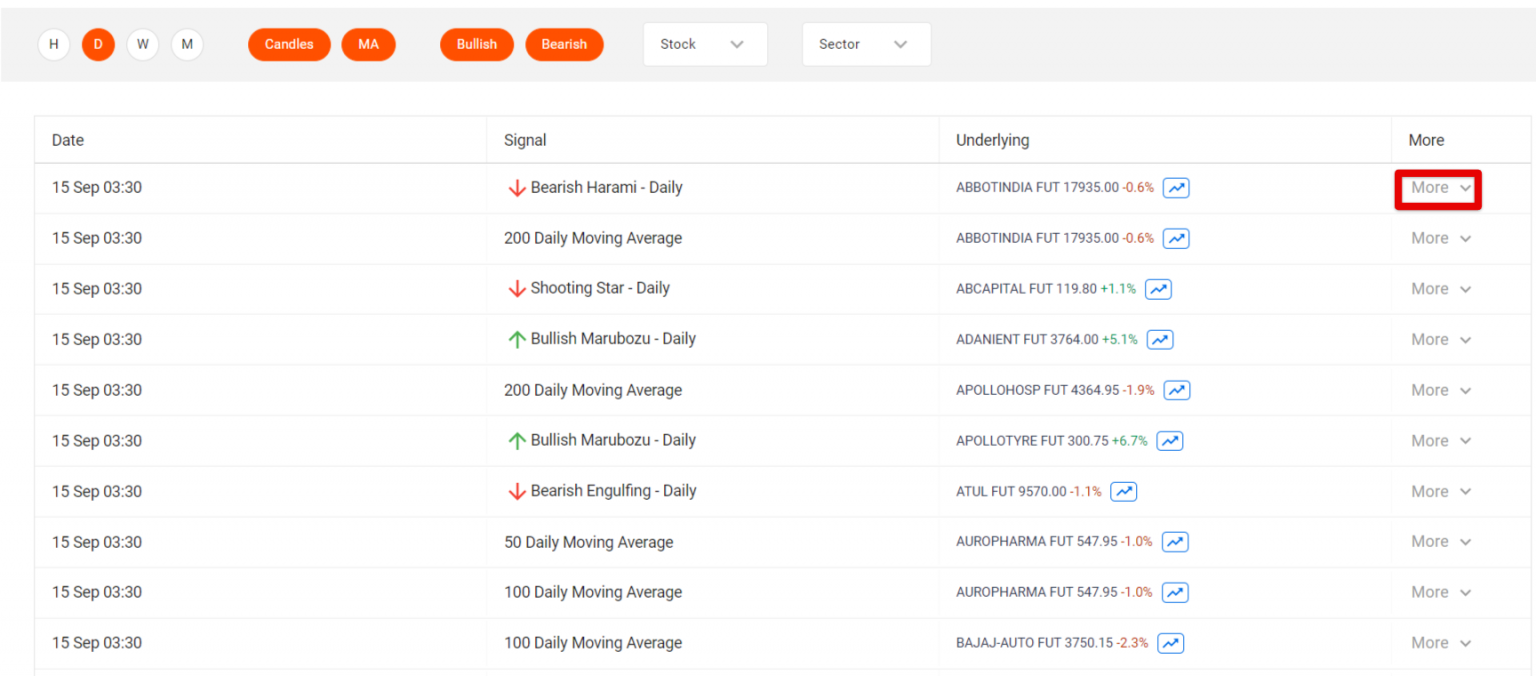Viewport: 1536px width, 676px height.
Task: Click the chart icon next to ATUL FUT
Action: [1123, 491]
